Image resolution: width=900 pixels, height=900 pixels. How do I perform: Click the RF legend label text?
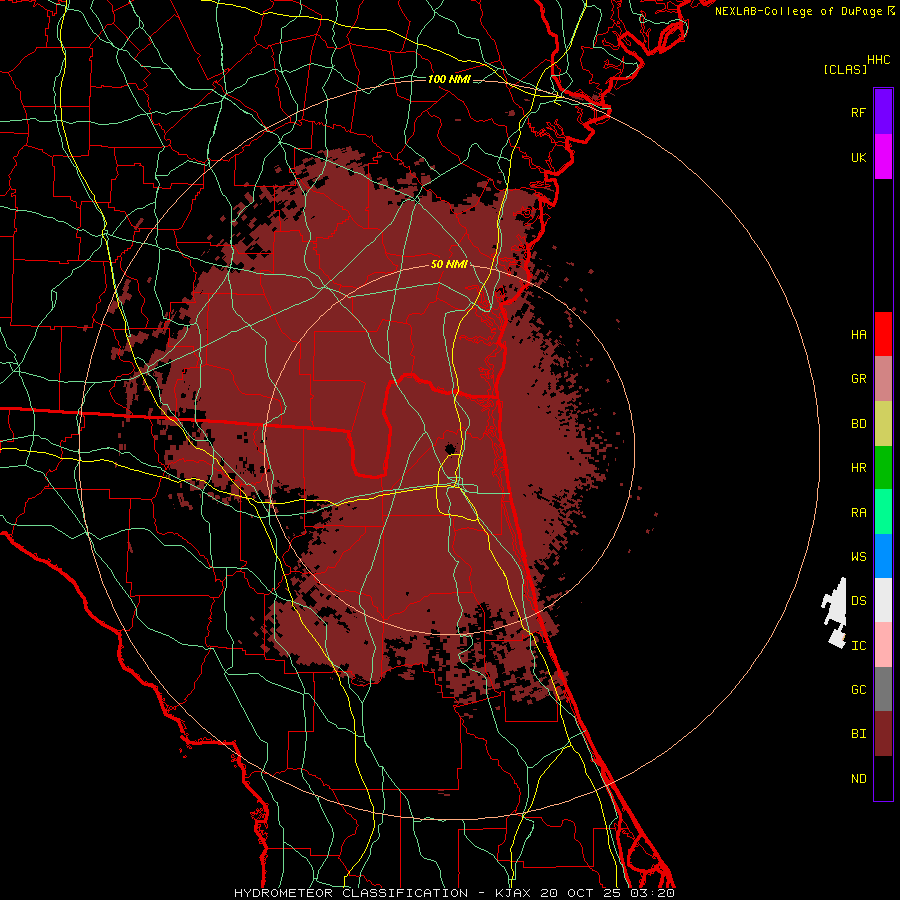coord(858,112)
